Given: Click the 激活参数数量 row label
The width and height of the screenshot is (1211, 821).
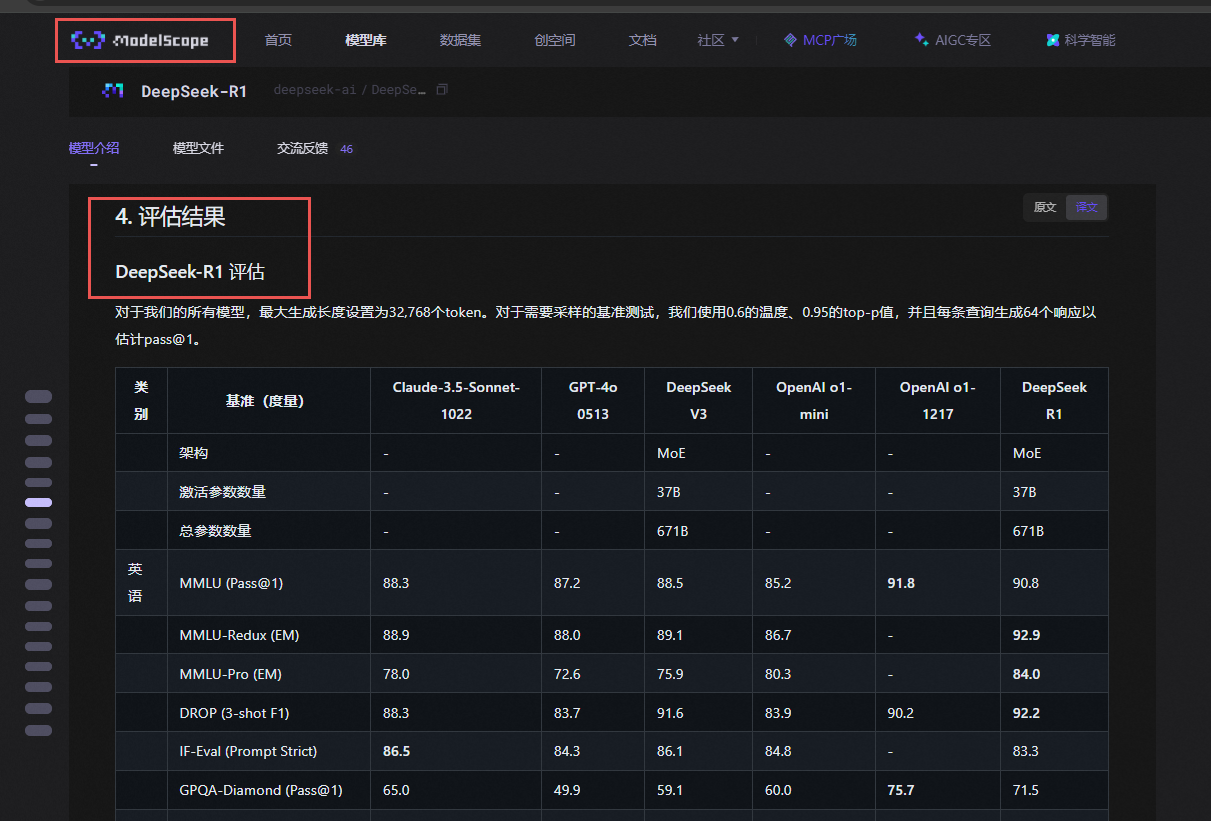Looking at the screenshot, I should click(x=222, y=492).
